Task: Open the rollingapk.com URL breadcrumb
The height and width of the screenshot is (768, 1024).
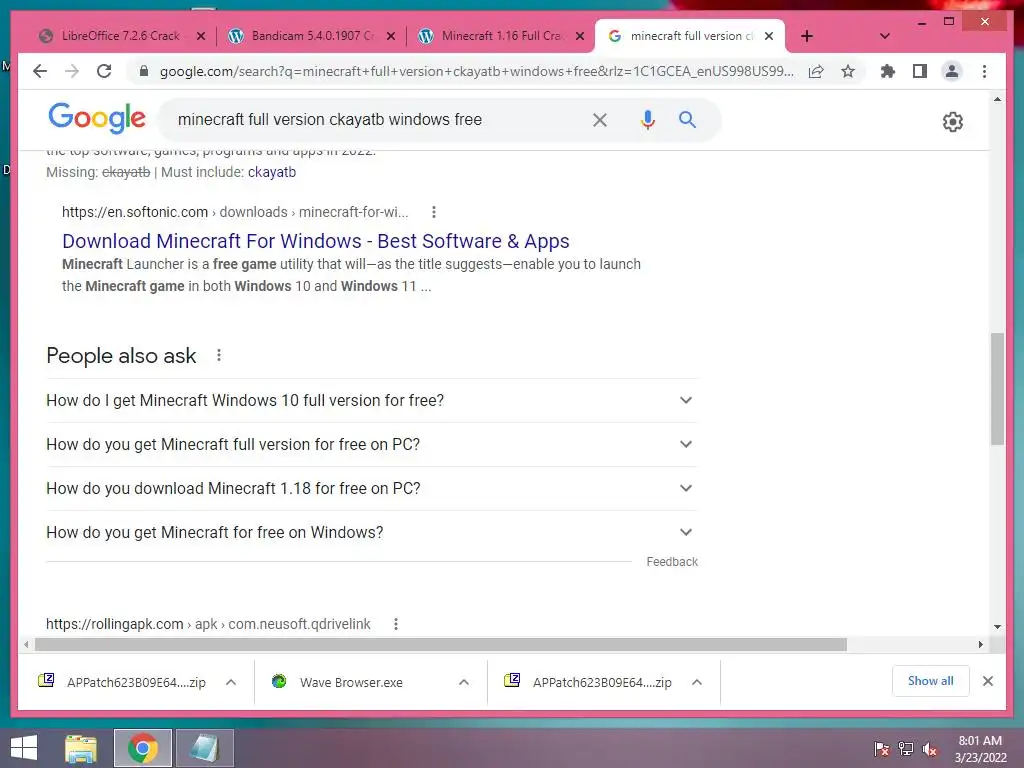Action: 208,624
